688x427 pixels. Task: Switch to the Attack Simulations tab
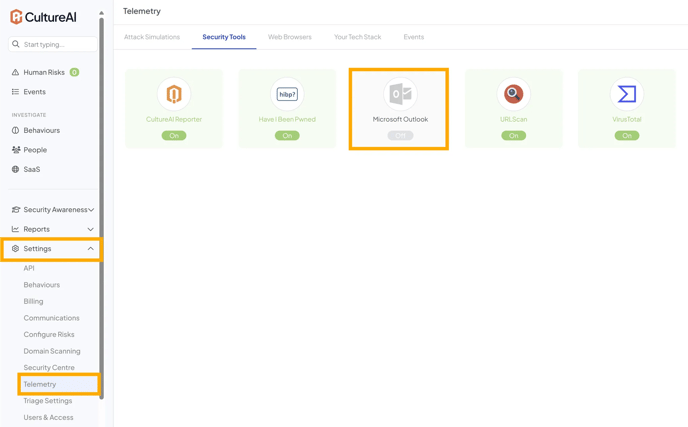152,37
